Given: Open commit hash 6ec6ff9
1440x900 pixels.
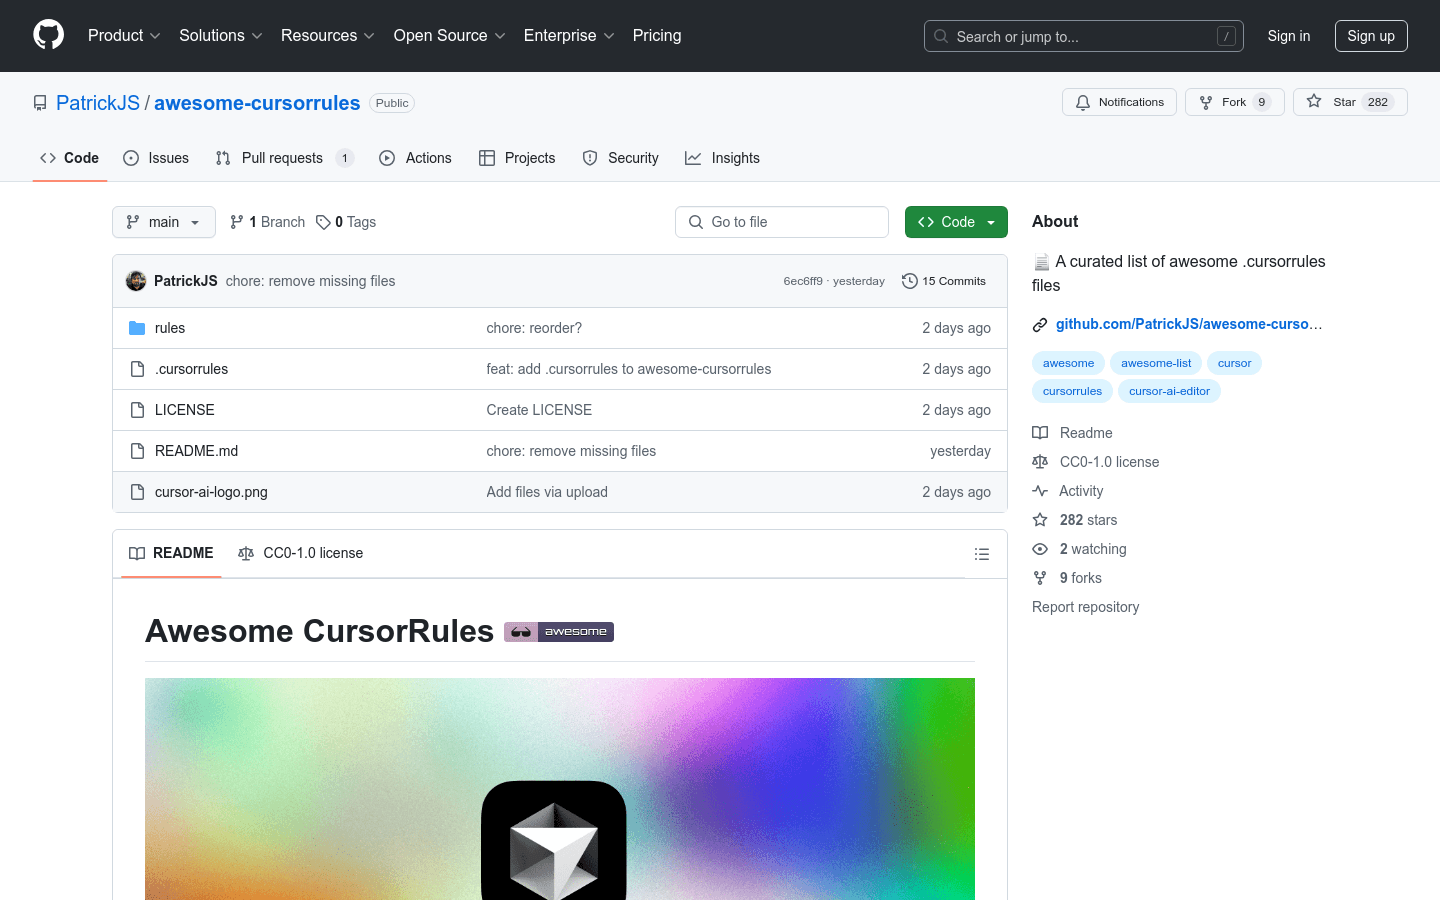Looking at the screenshot, I should click(x=803, y=281).
